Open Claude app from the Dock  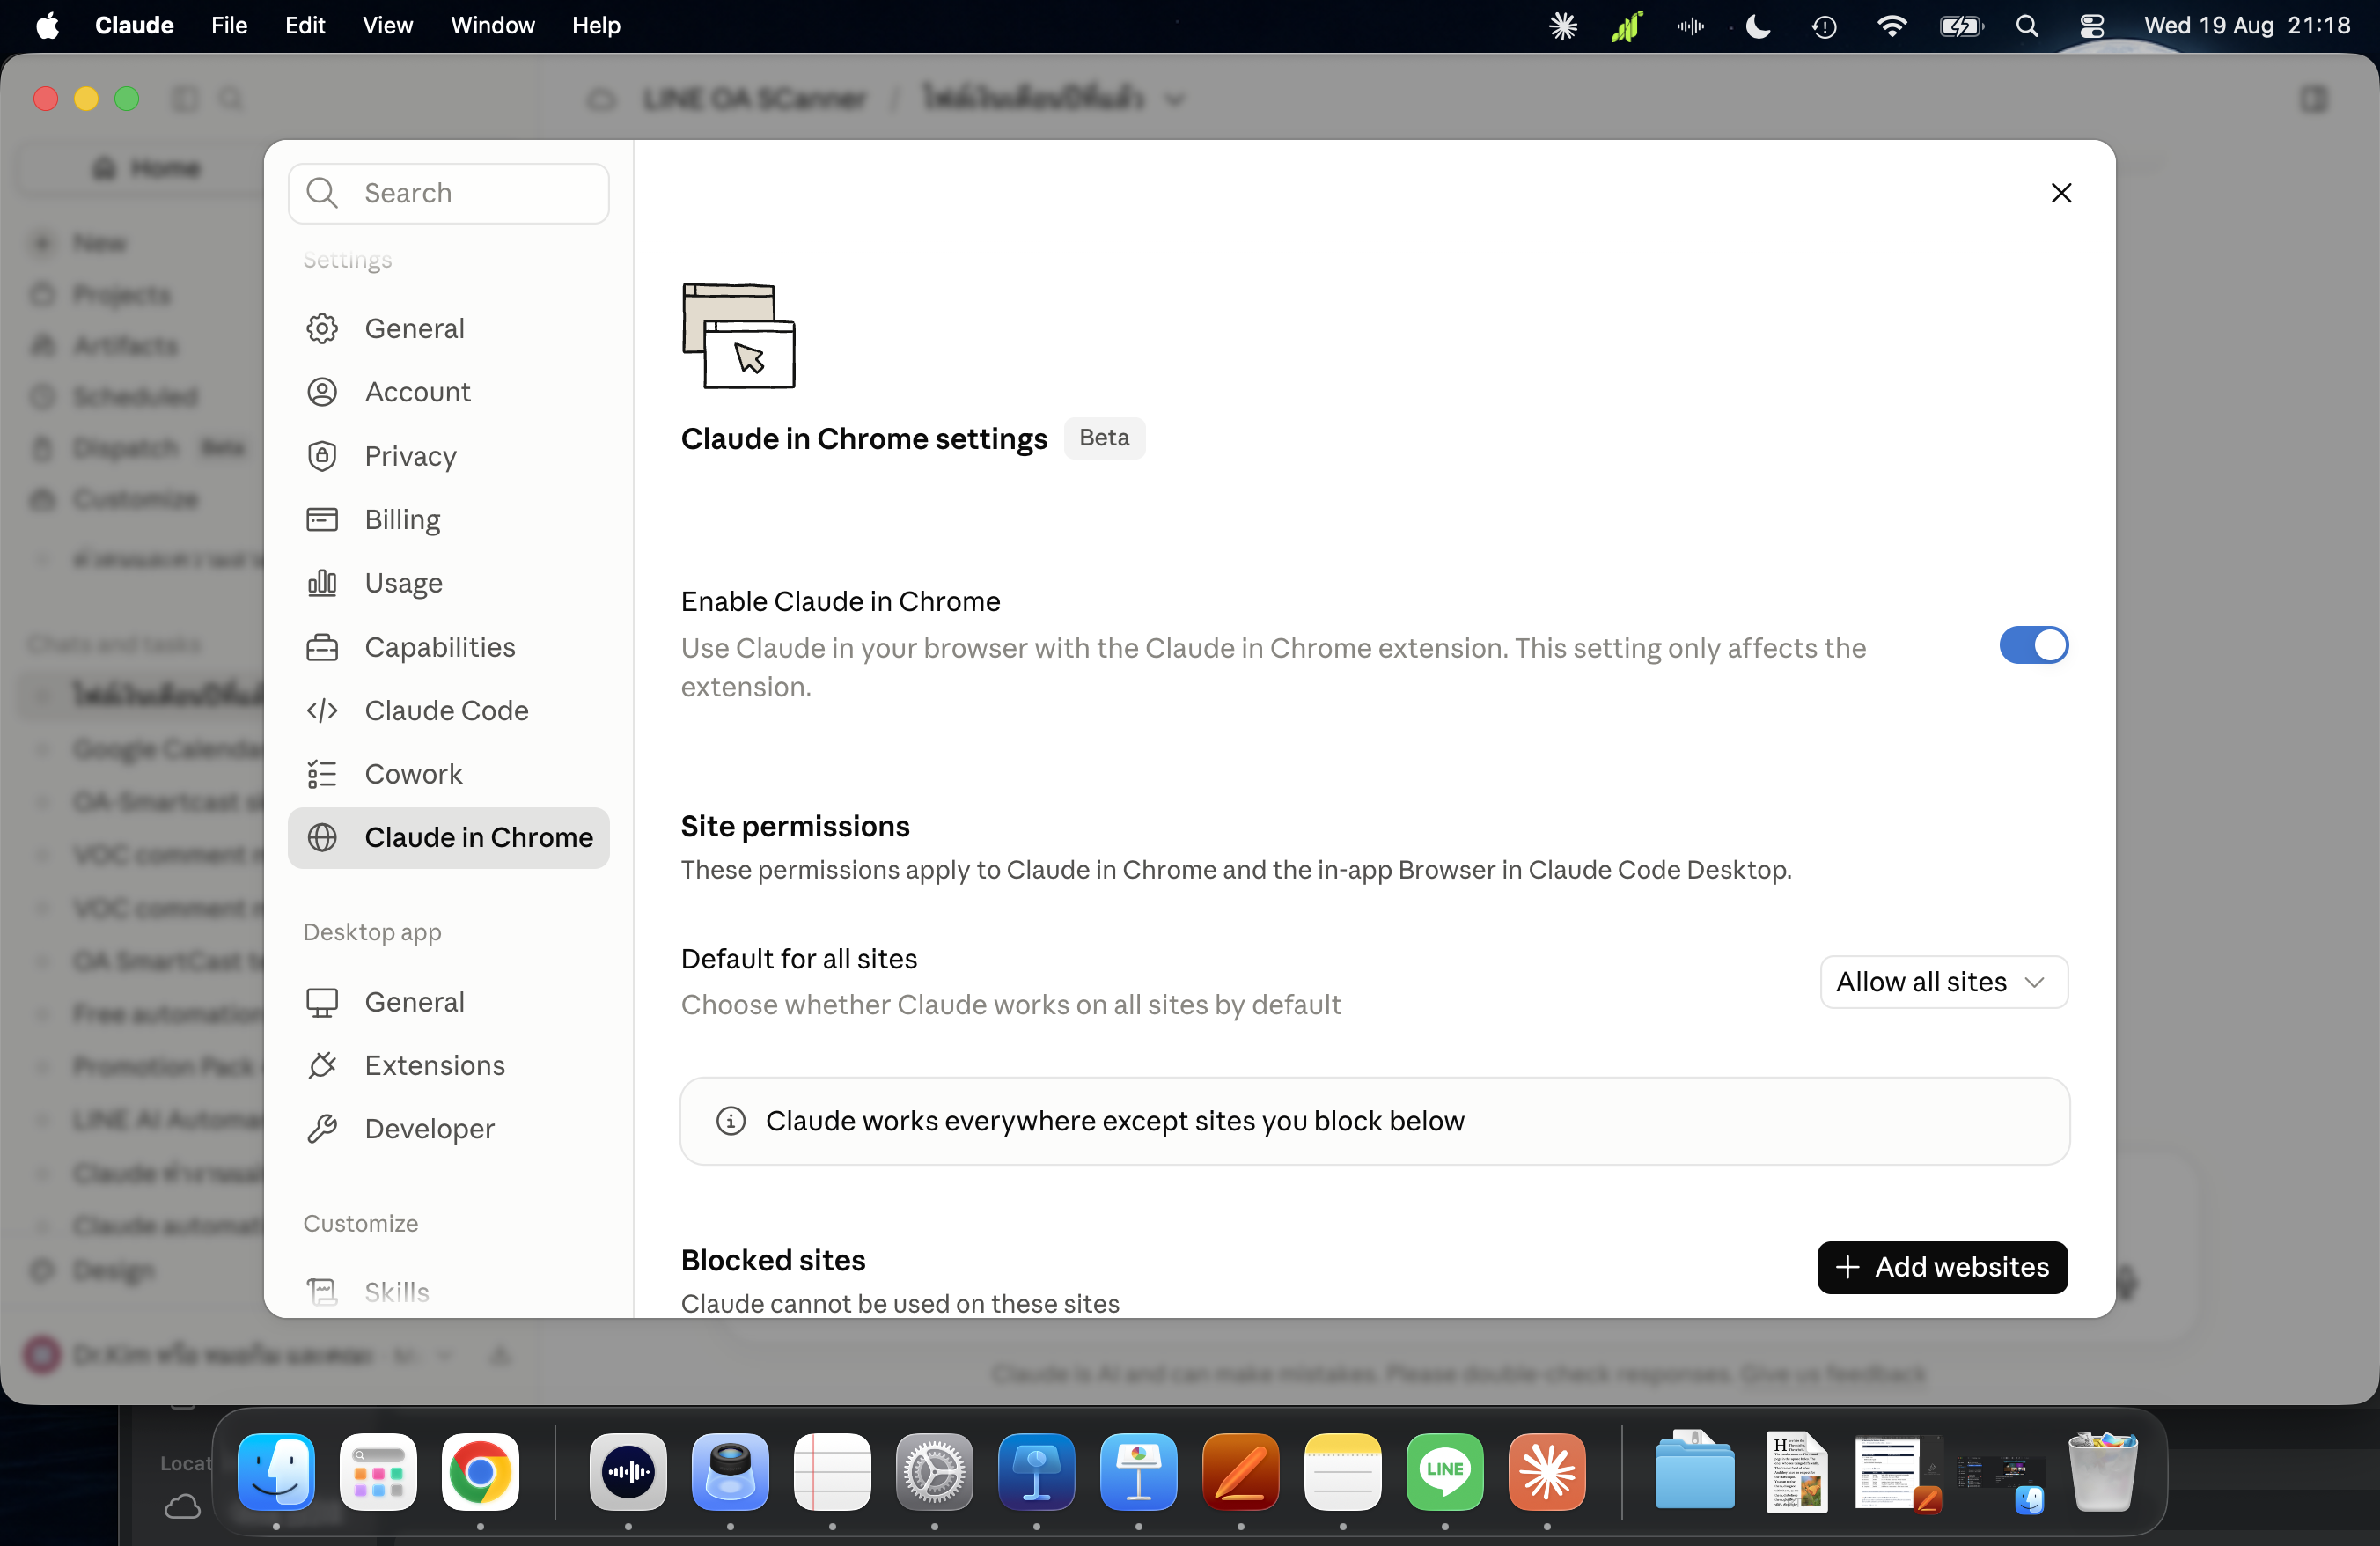(x=1546, y=1471)
